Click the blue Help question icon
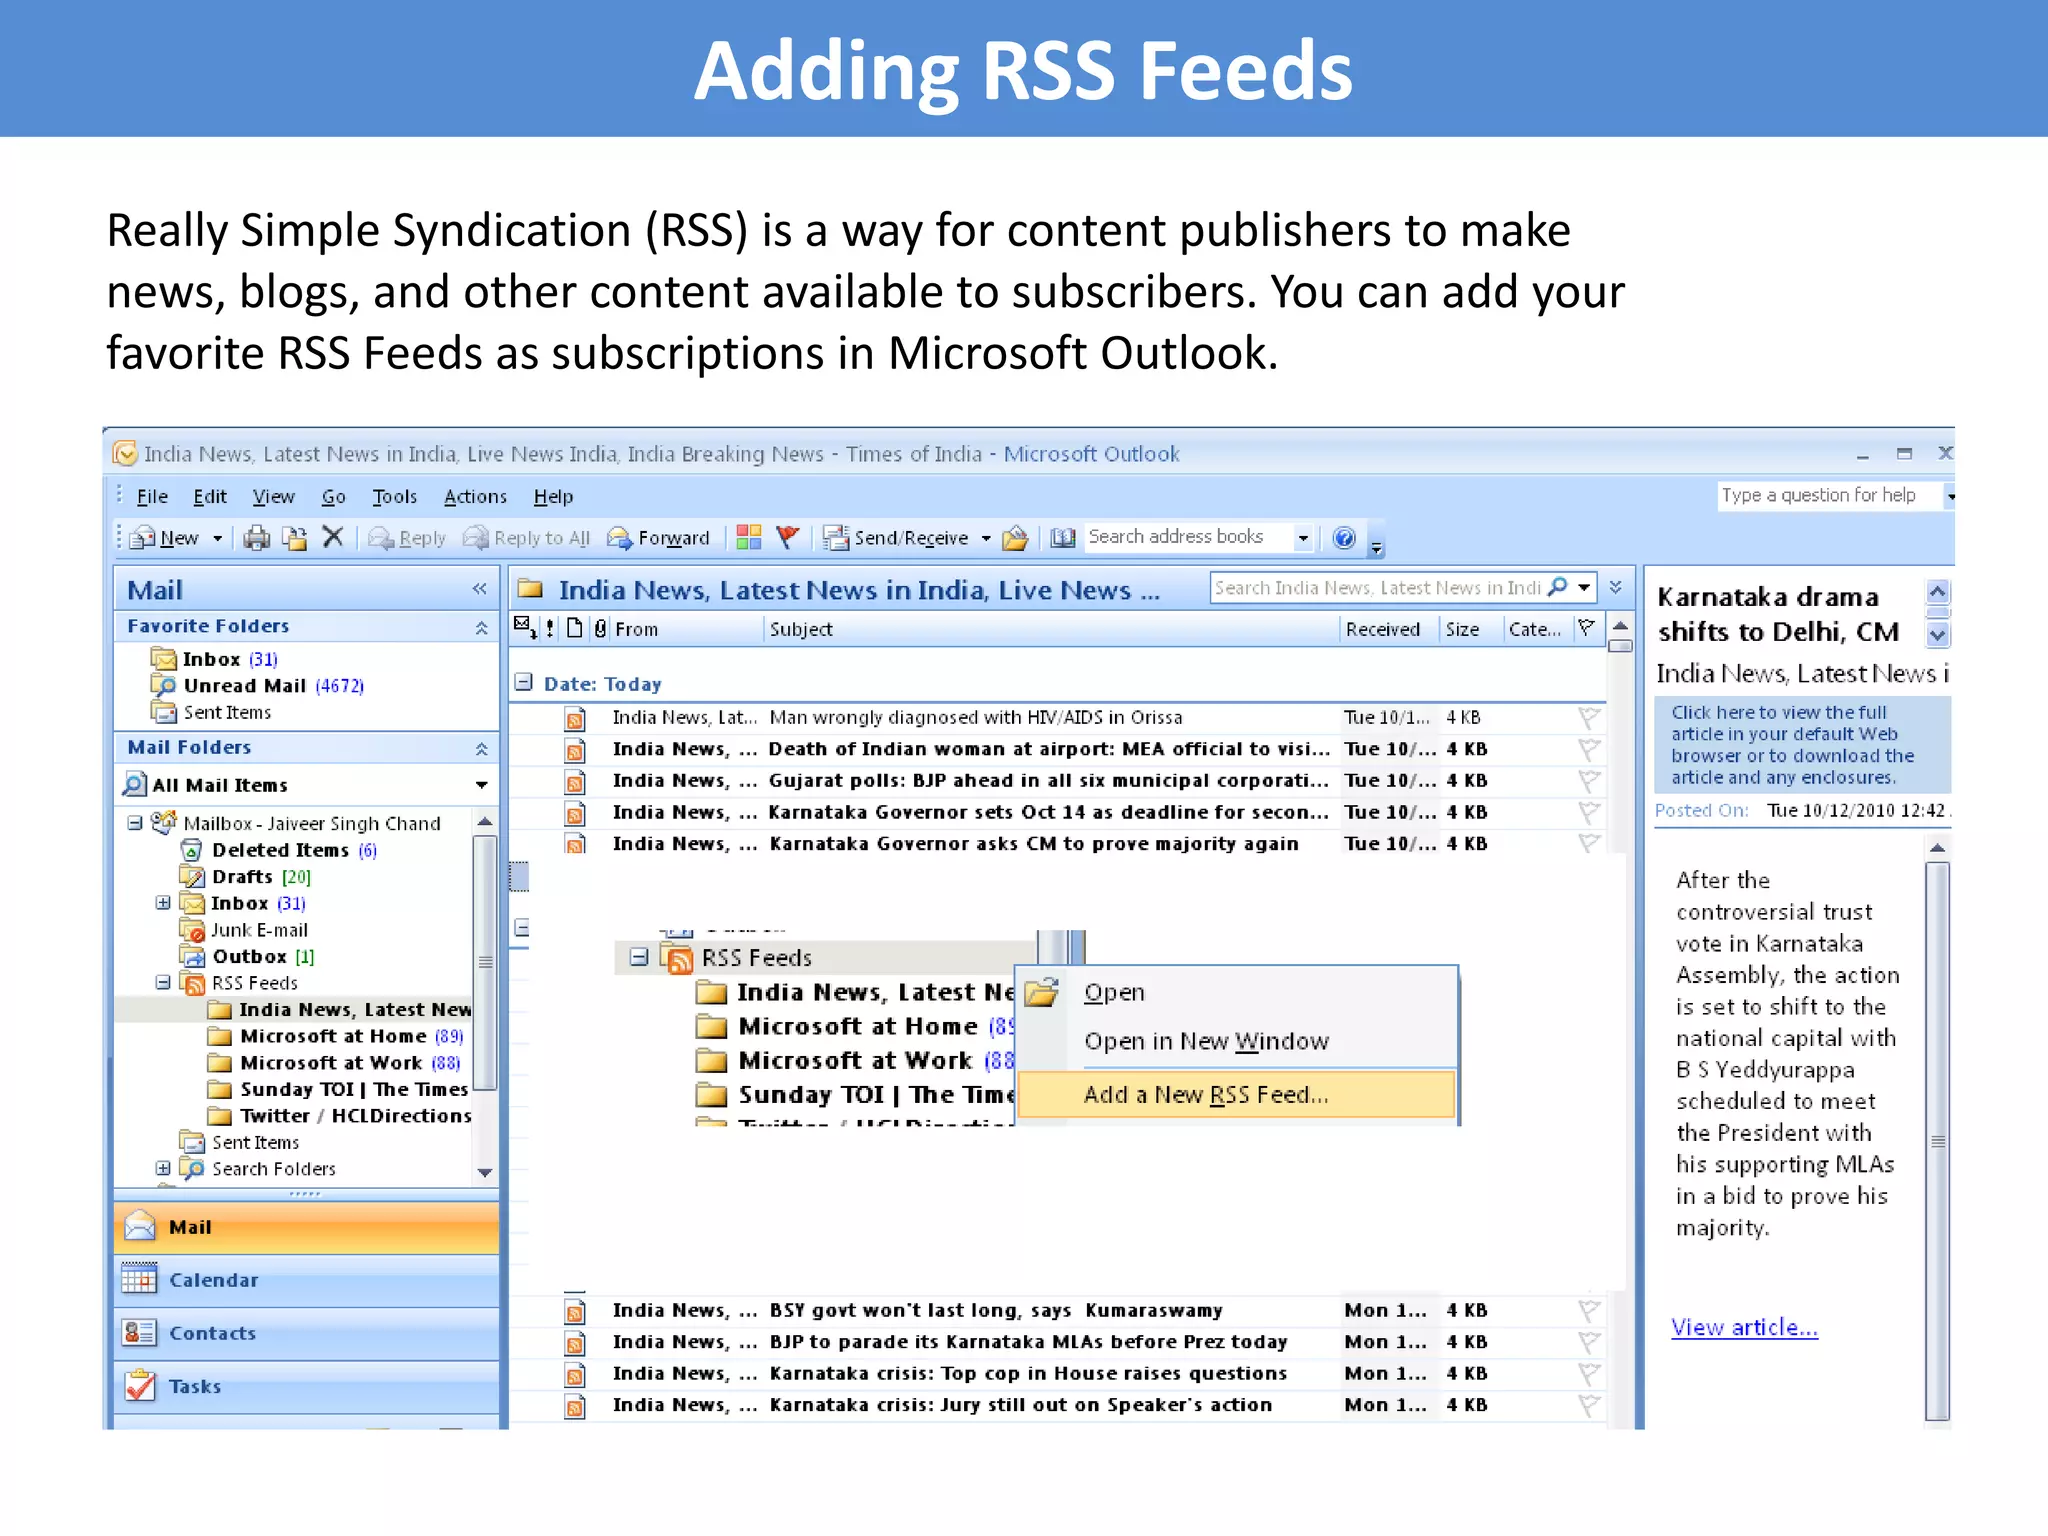This screenshot has width=2048, height=1536. (x=1344, y=538)
